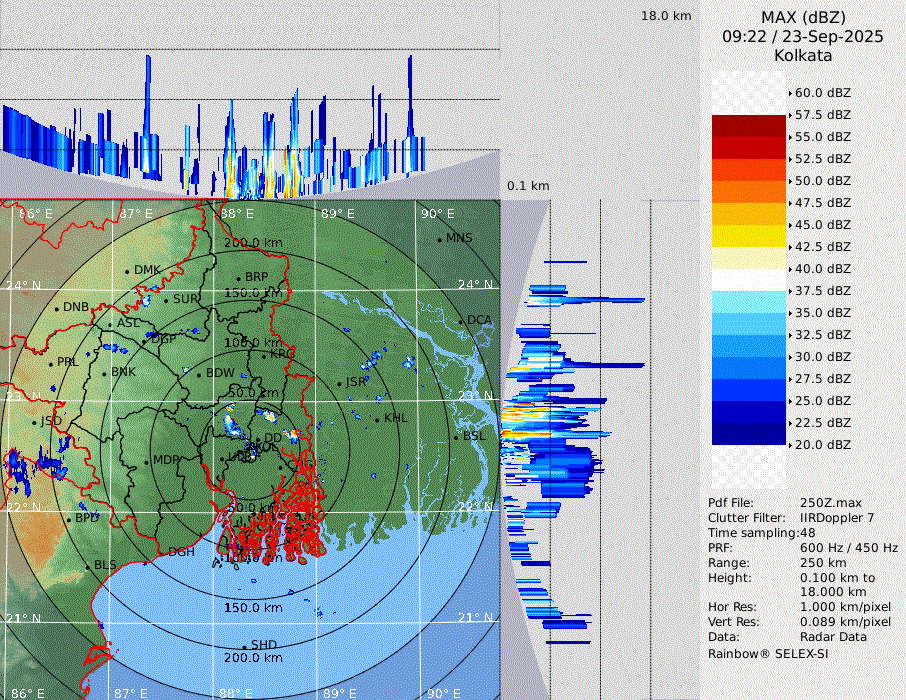The height and width of the screenshot is (700, 906).
Task: Click the 18.0 km height label
Action: [x=666, y=16]
